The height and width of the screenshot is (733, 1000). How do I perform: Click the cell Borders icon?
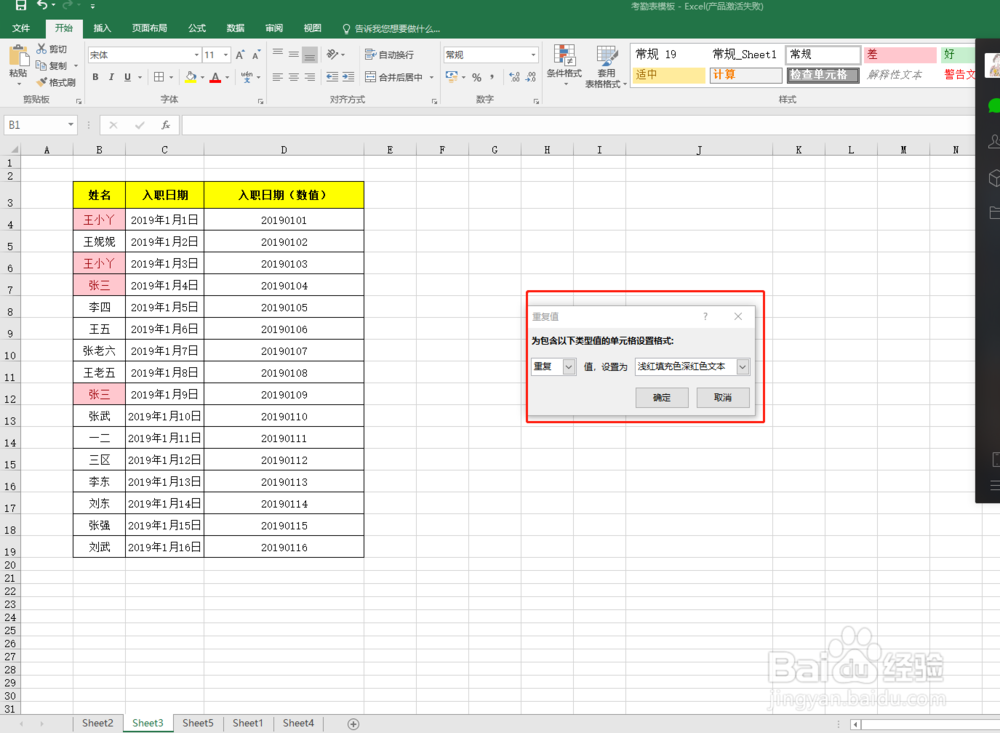[159, 77]
